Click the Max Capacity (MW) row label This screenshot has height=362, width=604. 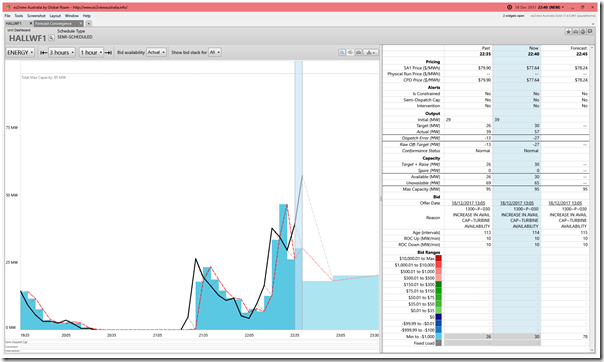pyautogui.click(x=421, y=189)
